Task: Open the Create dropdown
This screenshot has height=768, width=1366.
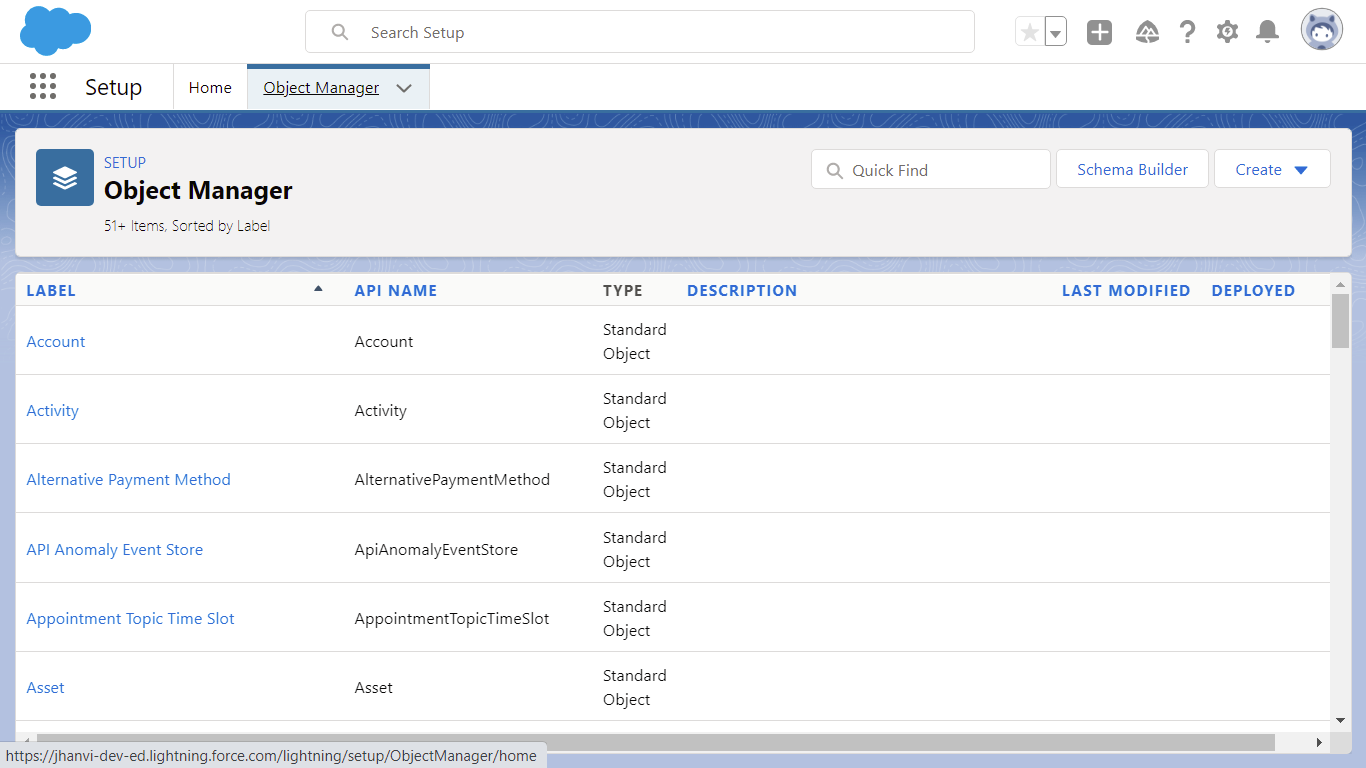Action: tap(1272, 169)
